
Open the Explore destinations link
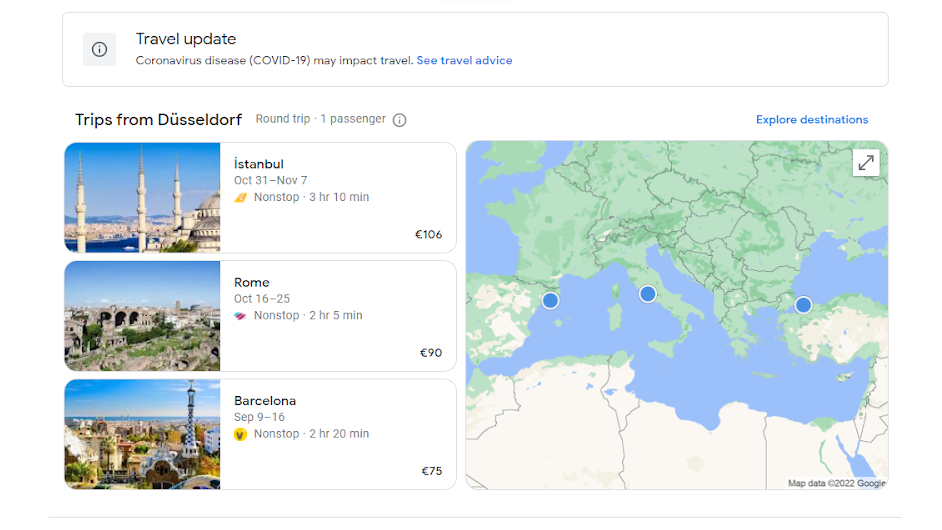(x=811, y=120)
